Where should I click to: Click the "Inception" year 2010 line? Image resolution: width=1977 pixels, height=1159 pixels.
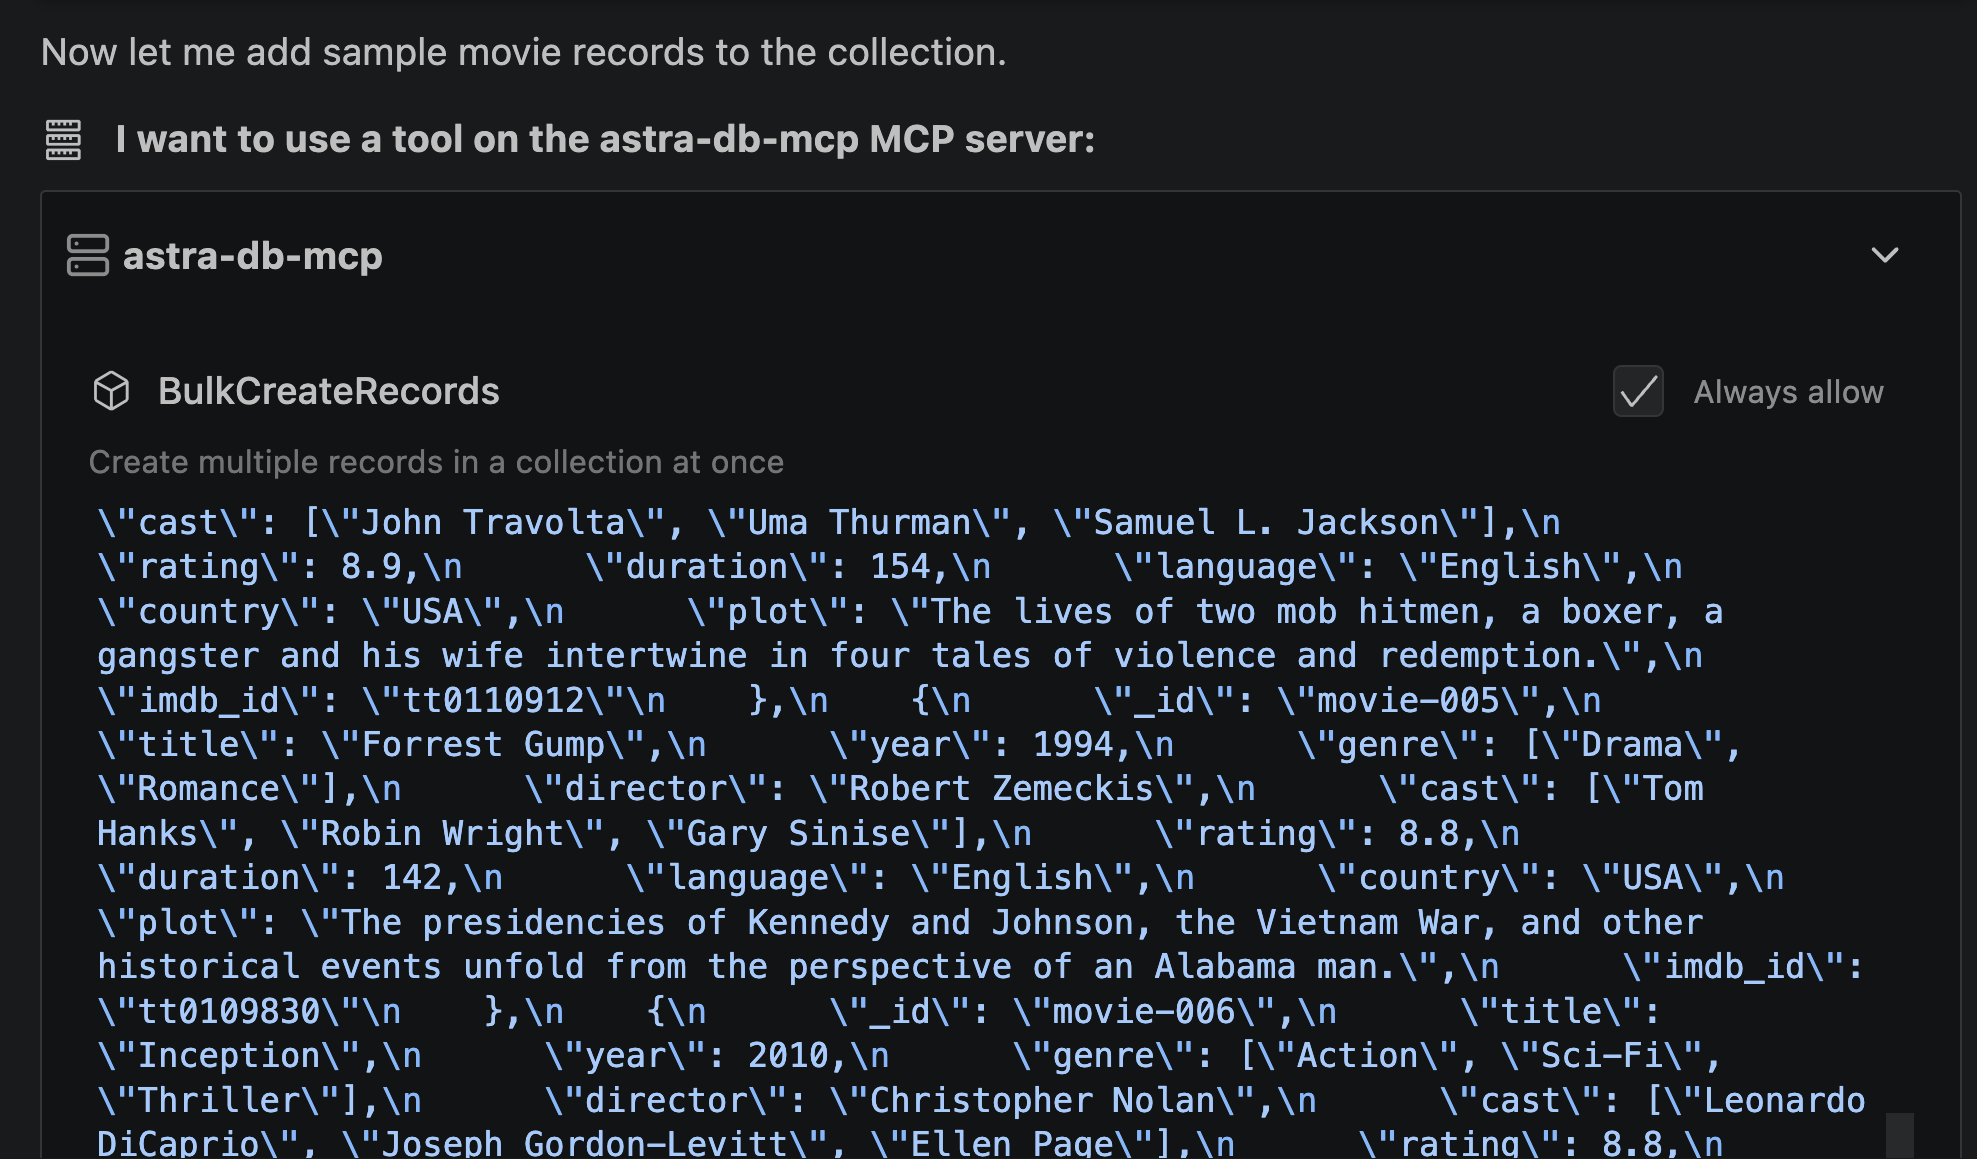pos(910,1055)
